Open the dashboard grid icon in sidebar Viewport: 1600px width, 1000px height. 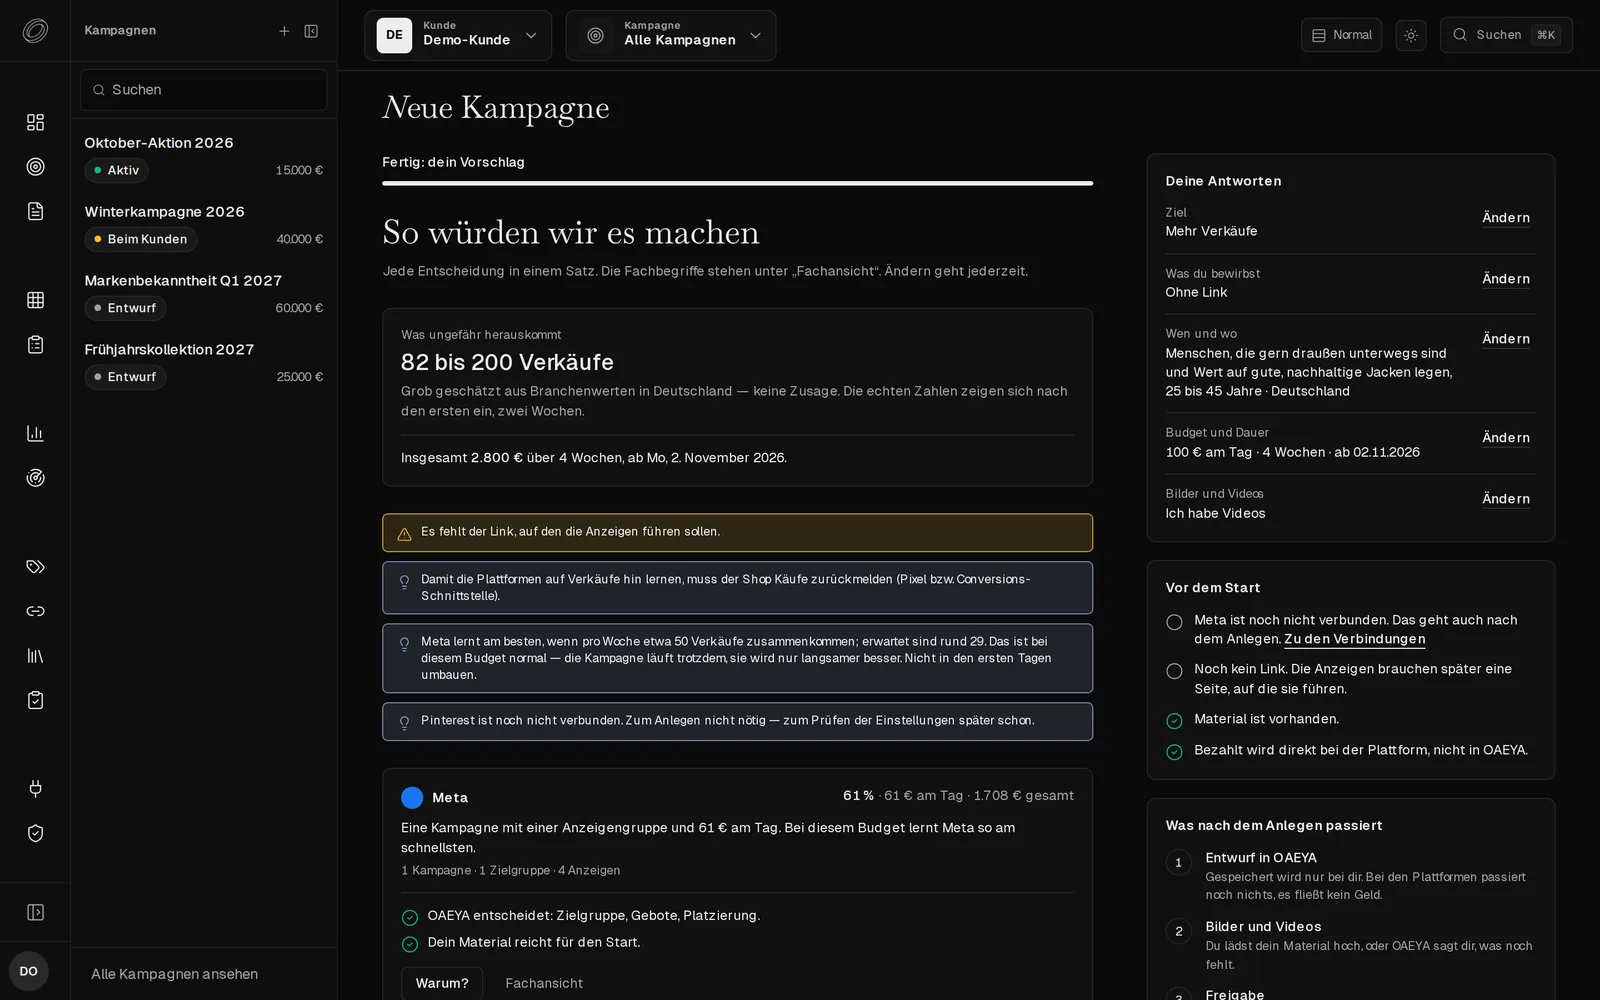(x=35, y=122)
